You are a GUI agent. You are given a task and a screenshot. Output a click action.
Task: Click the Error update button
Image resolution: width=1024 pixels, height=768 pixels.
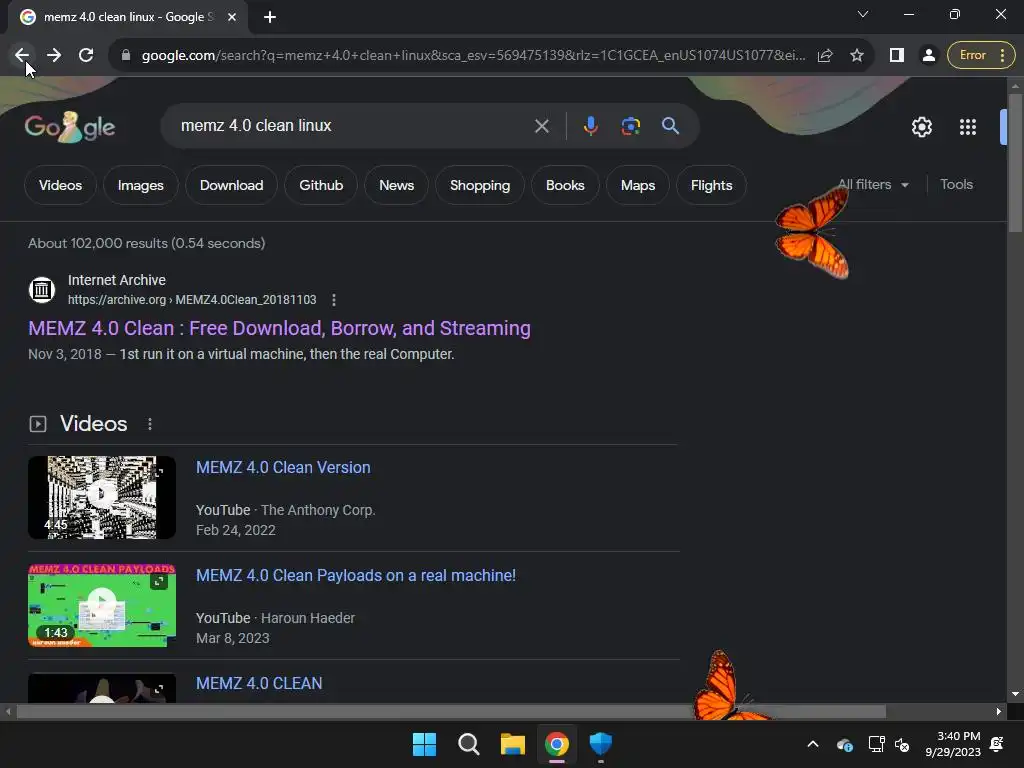coord(982,56)
